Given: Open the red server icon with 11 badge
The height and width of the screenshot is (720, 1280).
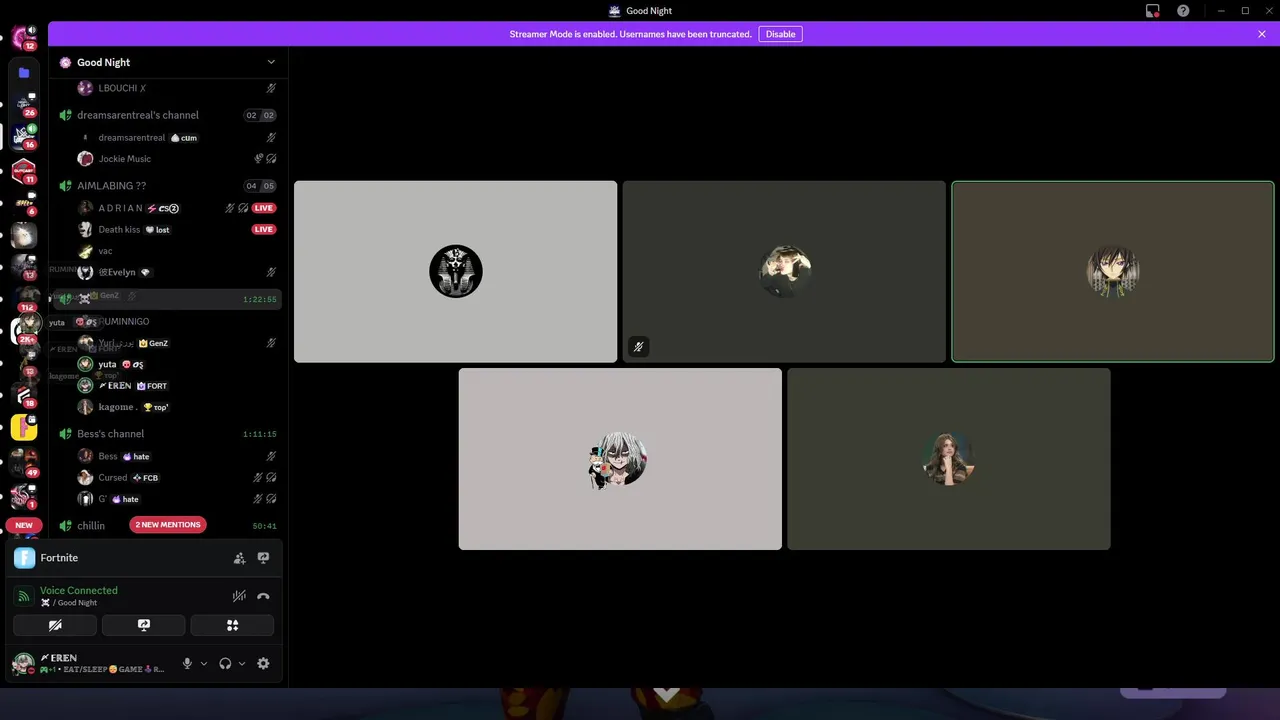Looking at the screenshot, I should point(24,171).
